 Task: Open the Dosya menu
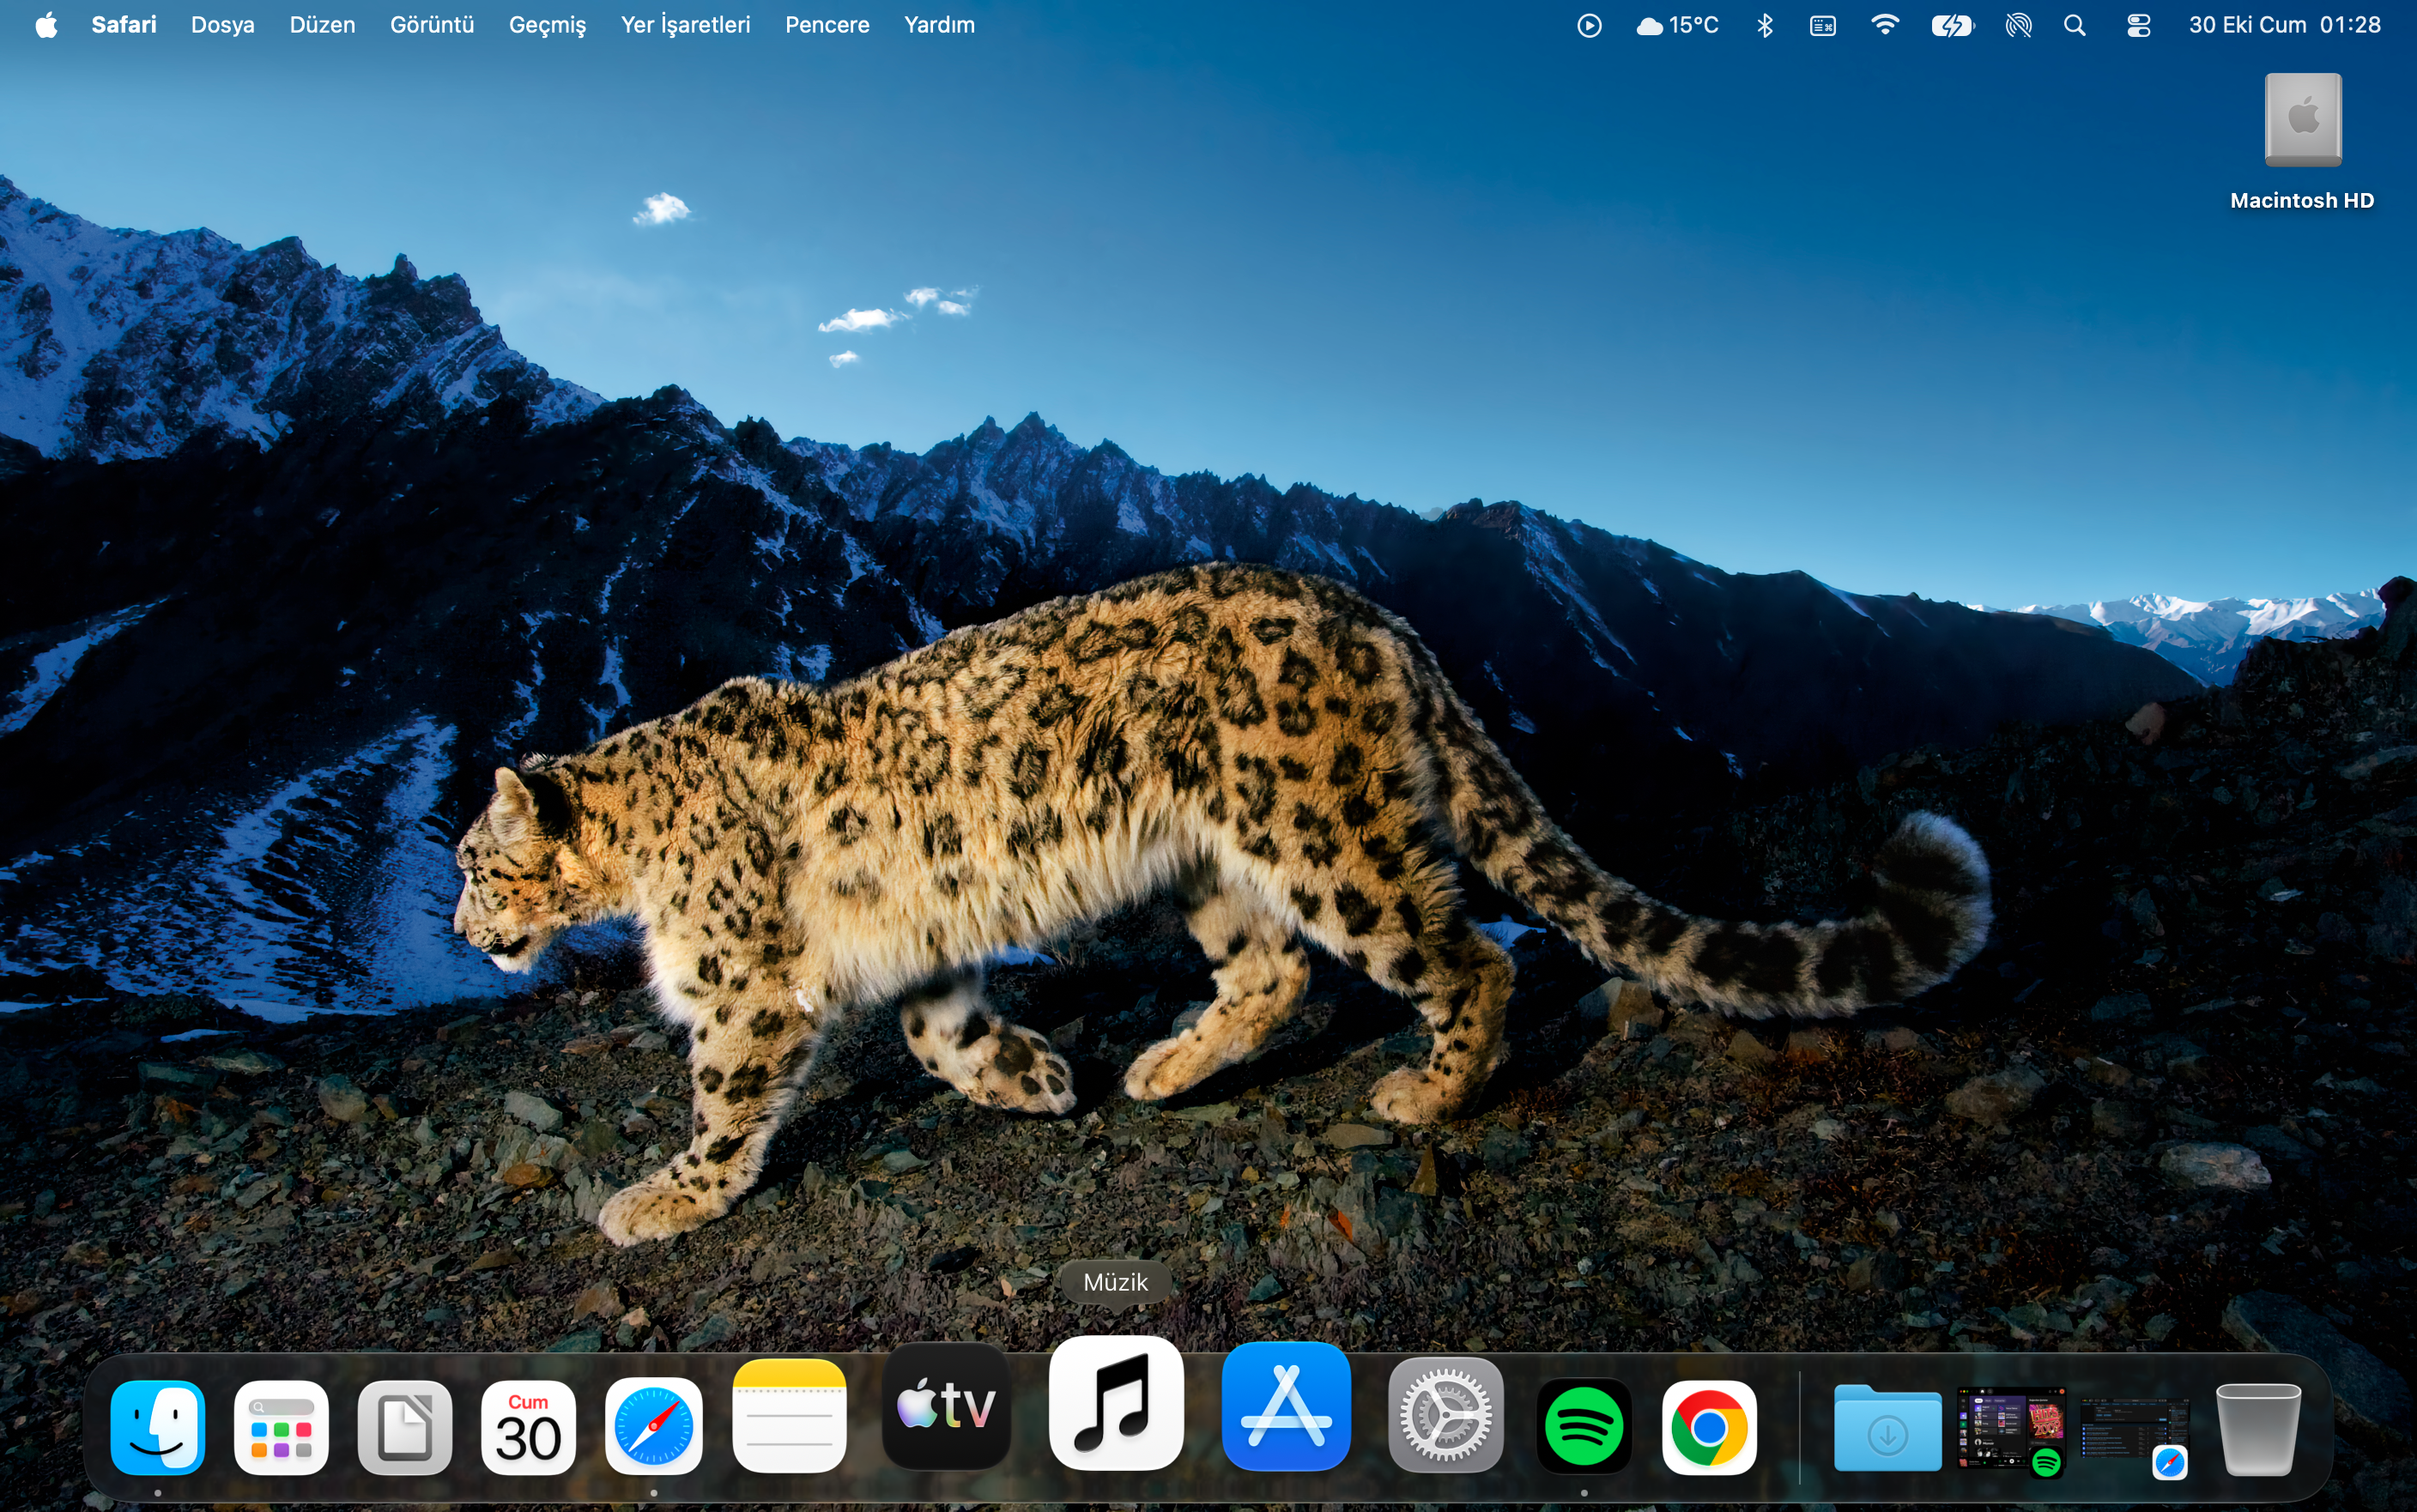pyautogui.click(x=223, y=25)
